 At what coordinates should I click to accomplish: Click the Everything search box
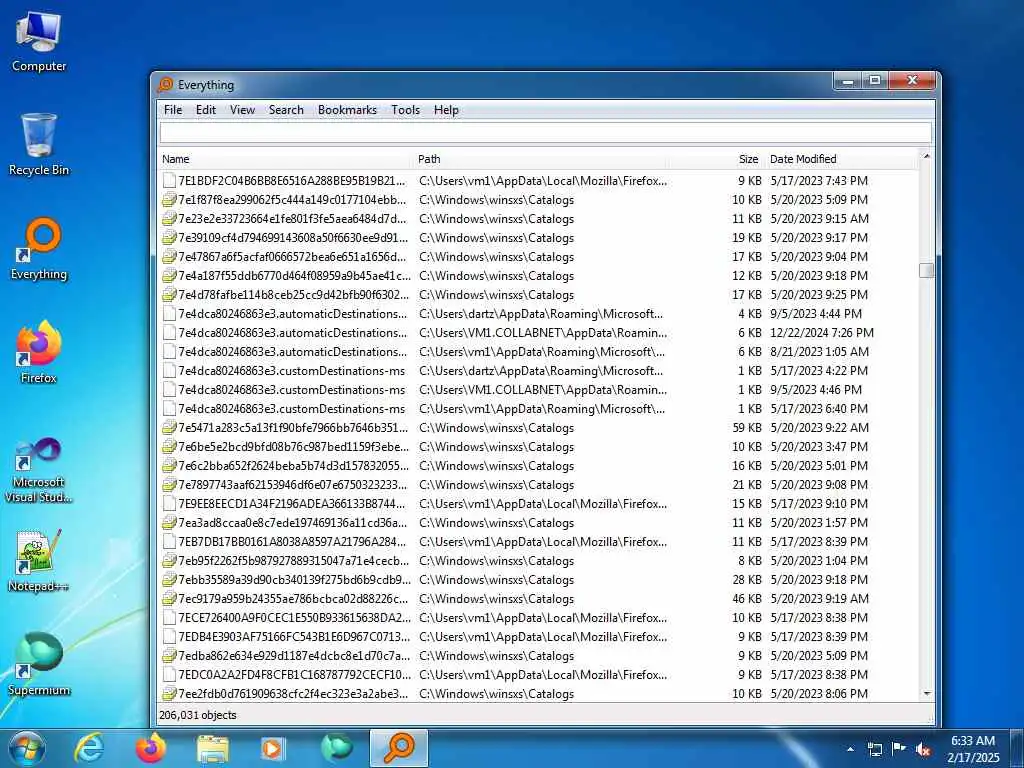tap(545, 133)
